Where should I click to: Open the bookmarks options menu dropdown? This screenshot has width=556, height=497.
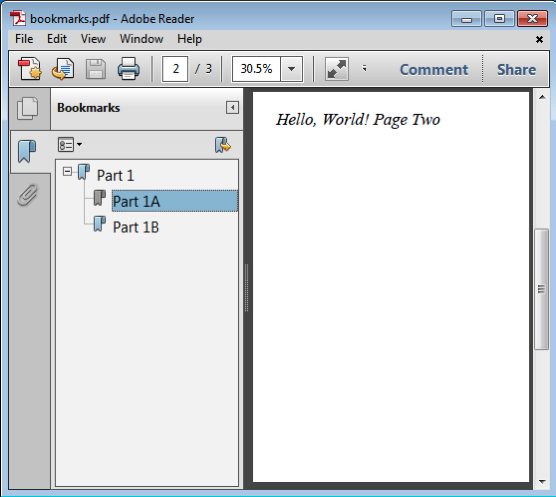70,145
